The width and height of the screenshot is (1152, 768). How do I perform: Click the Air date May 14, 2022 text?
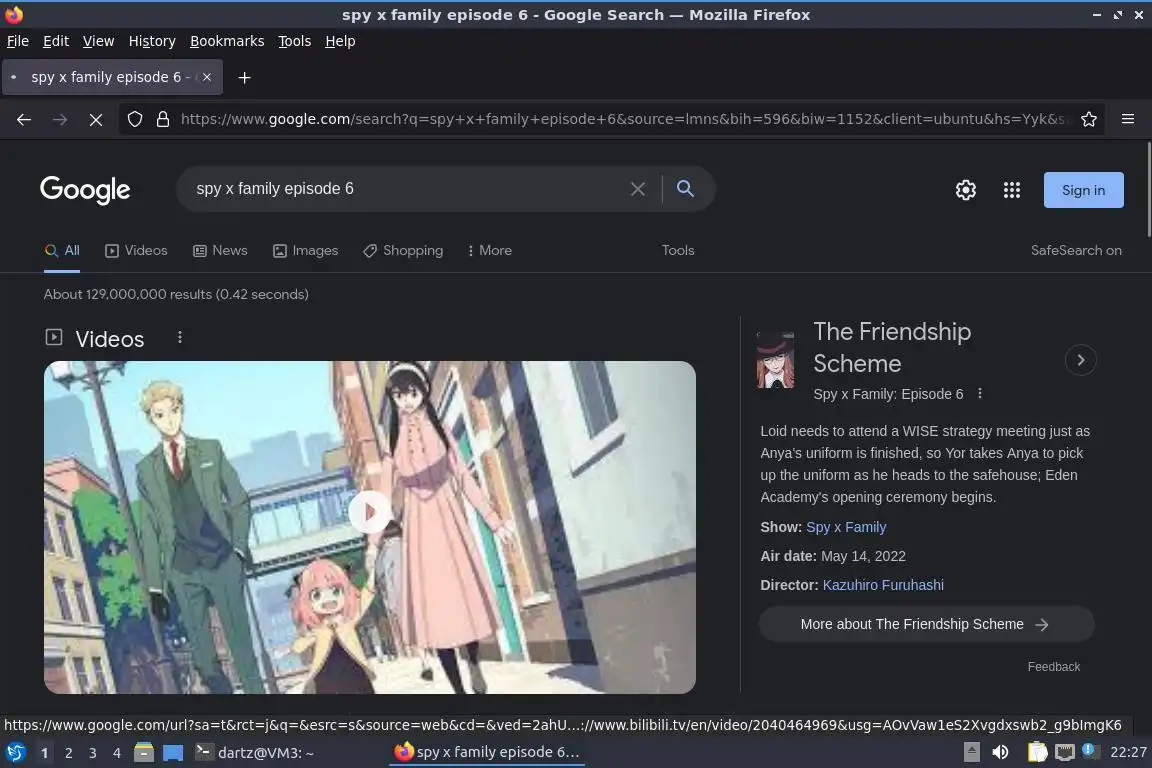832,556
